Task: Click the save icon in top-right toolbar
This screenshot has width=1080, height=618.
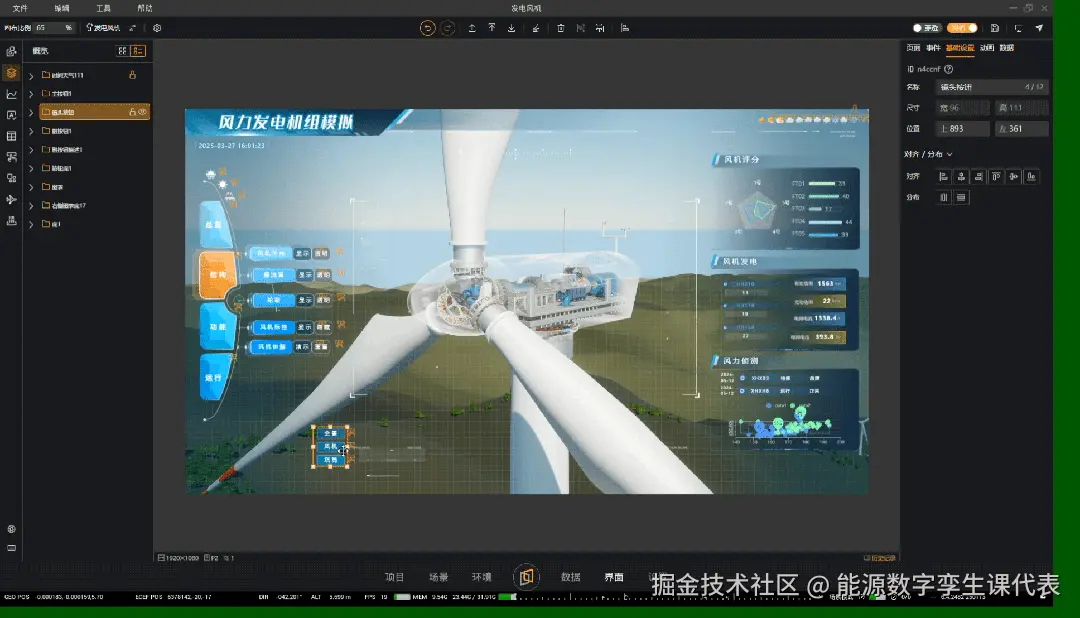Action: [995, 28]
